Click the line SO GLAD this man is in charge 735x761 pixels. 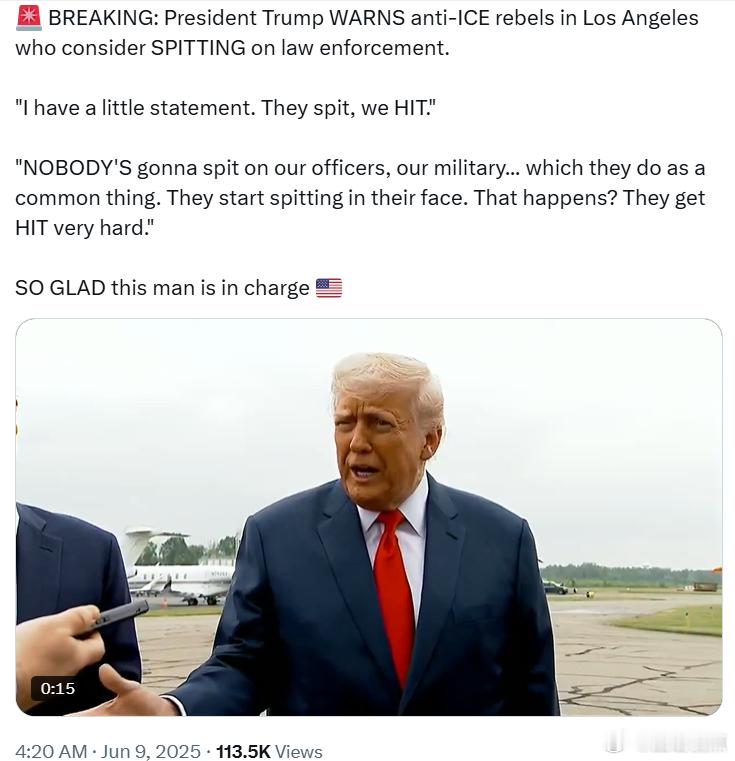coord(162,288)
